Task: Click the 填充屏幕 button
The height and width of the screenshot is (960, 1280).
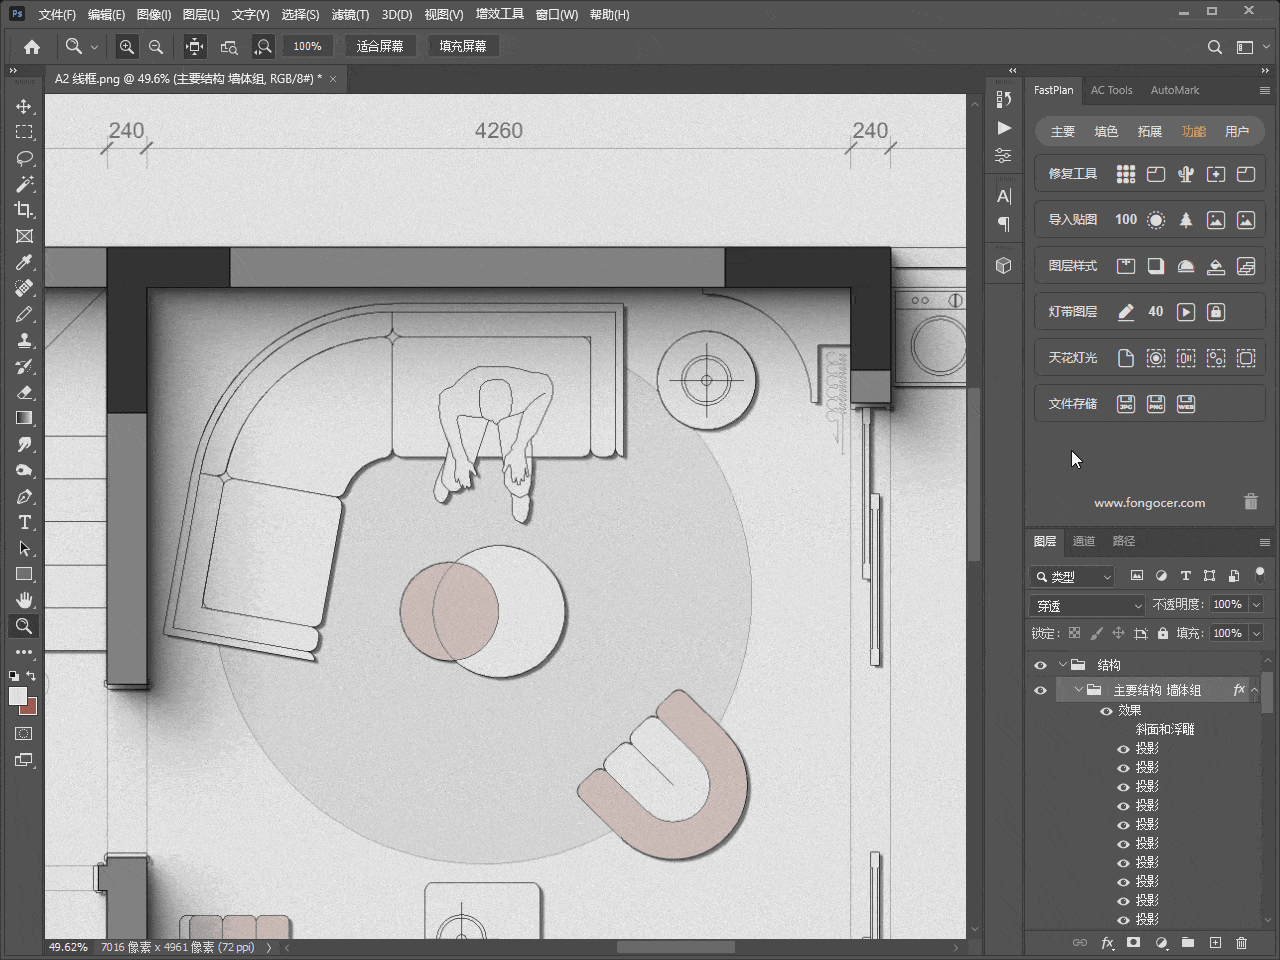Action: pyautogui.click(x=463, y=47)
